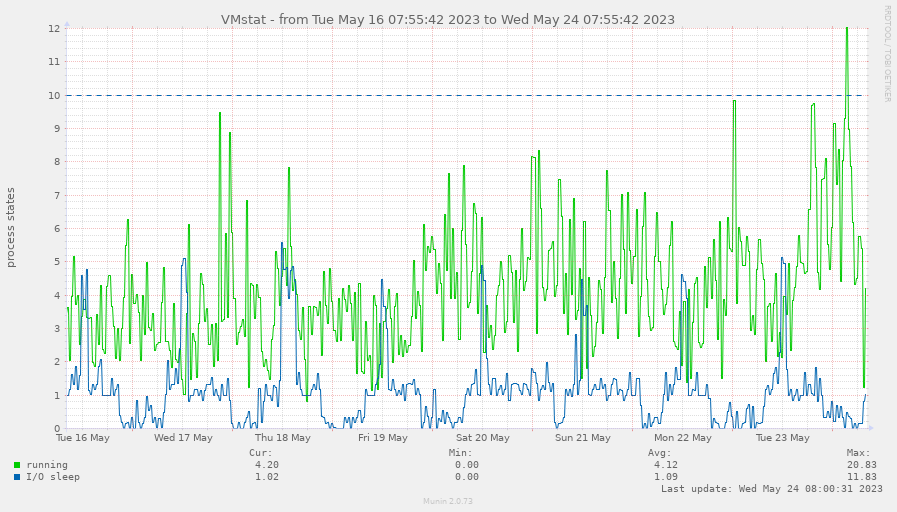Click the y-axis value 12 label

54,29
